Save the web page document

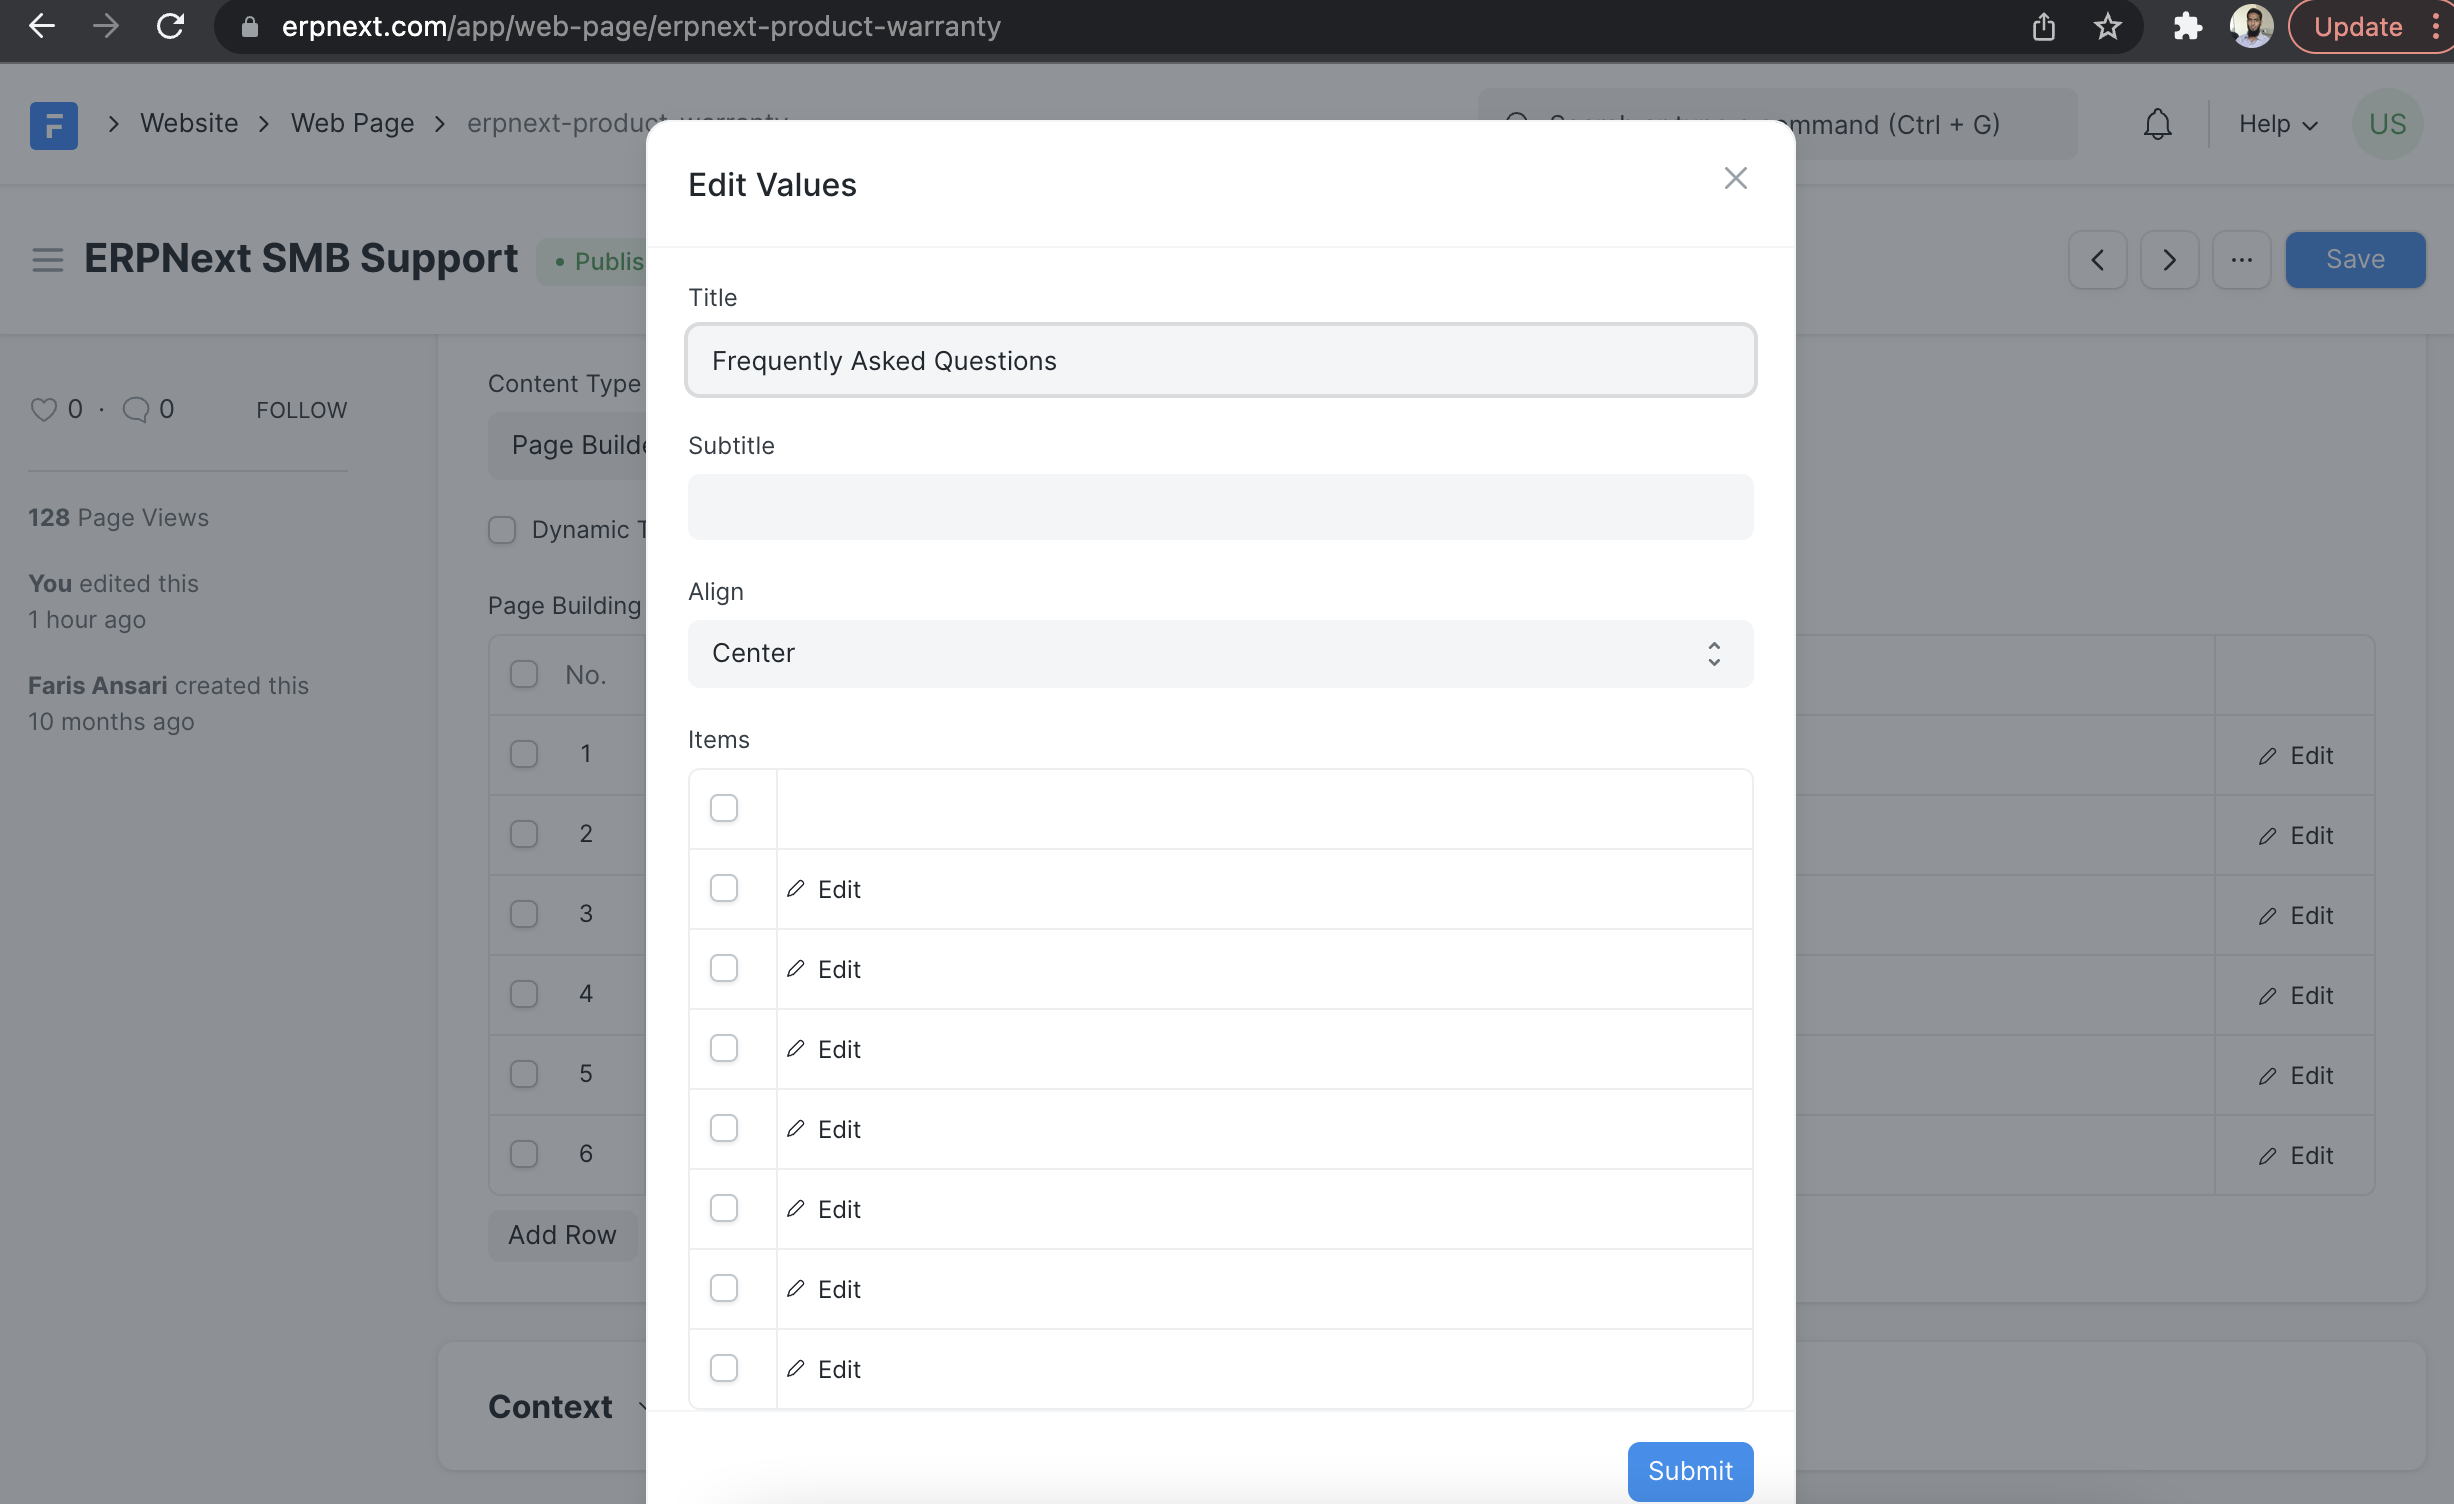coord(2355,260)
